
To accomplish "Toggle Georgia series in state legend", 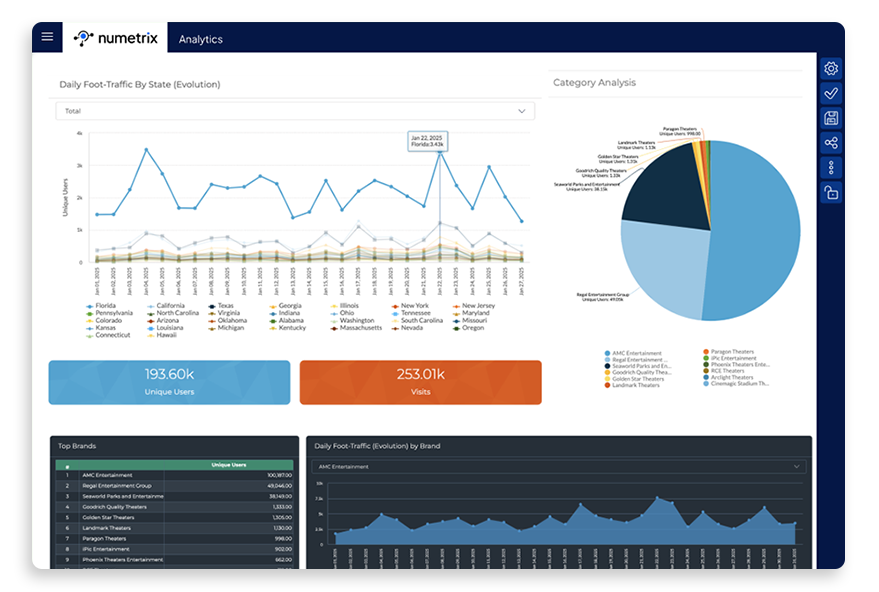I will click(285, 306).
